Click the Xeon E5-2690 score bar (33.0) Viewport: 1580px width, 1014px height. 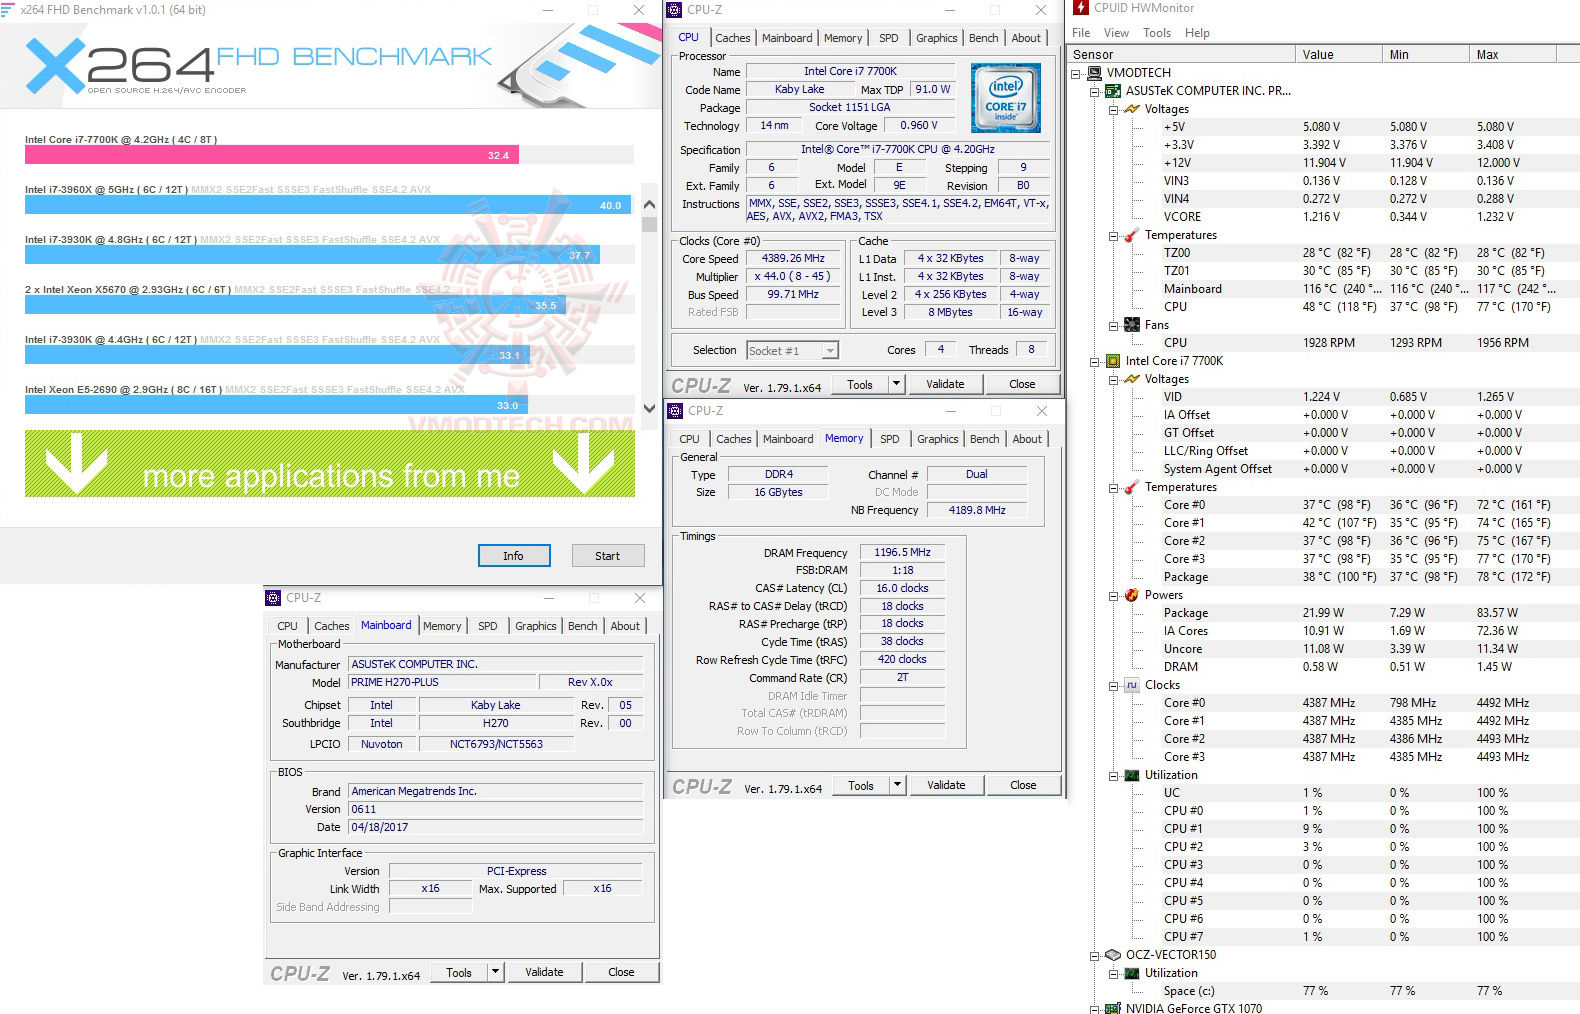(x=276, y=405)
